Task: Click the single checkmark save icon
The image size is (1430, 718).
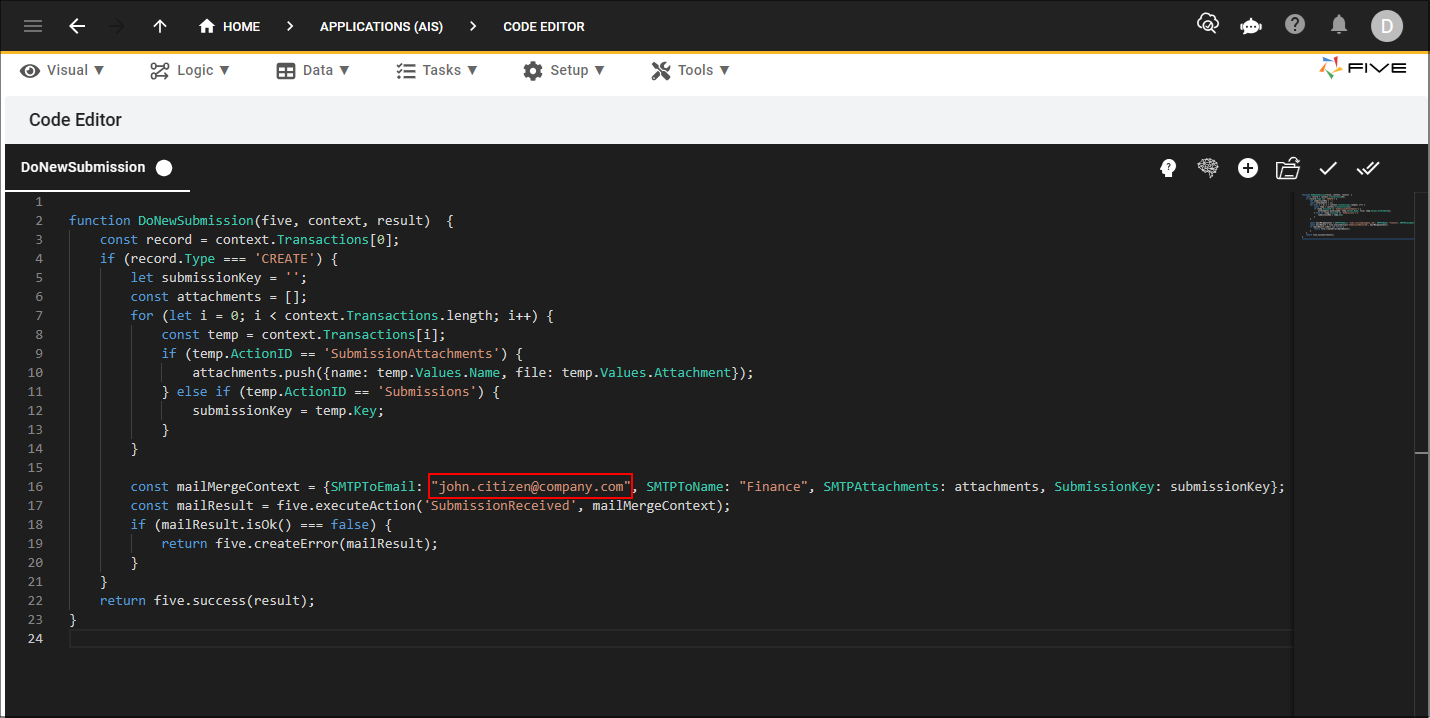Action: tap(1328, 168)
